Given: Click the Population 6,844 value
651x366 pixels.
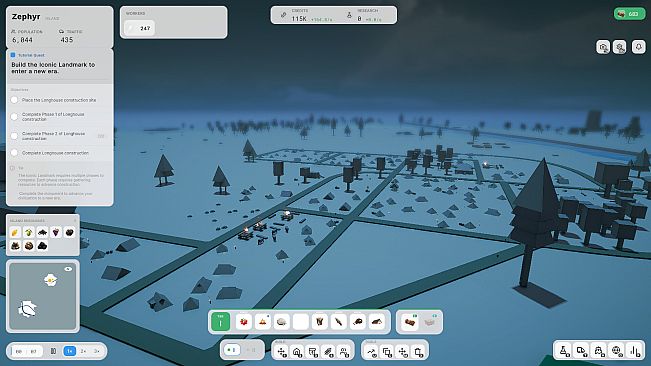Looking at the screenshot, I should pyautogui.click(x=22, y=40).
